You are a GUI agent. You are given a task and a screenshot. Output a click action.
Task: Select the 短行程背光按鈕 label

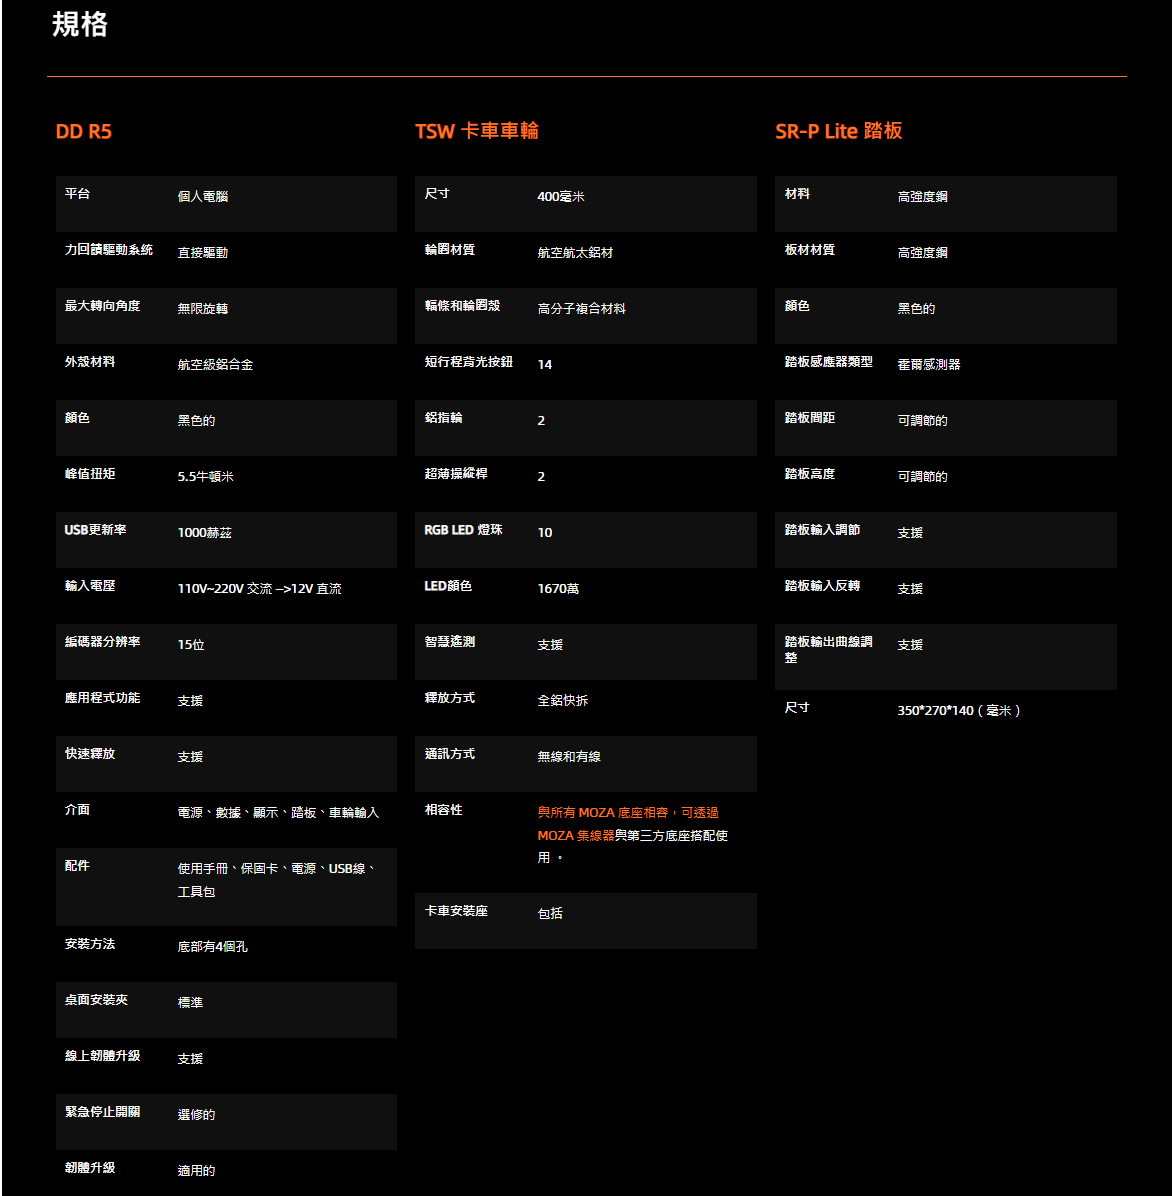point(469,362)
